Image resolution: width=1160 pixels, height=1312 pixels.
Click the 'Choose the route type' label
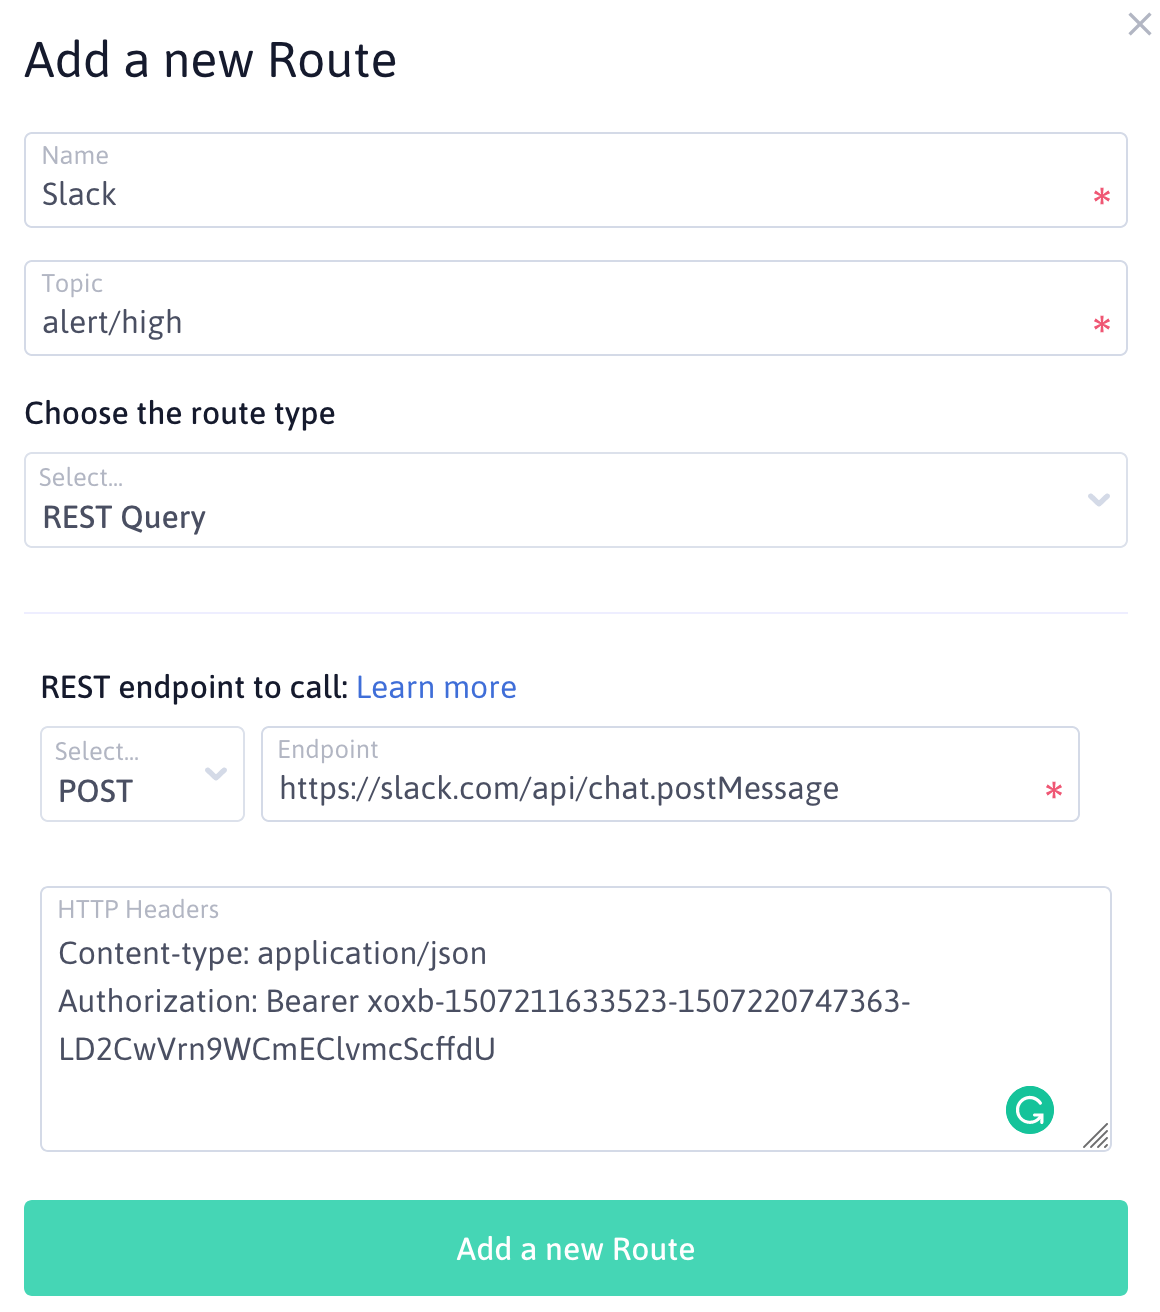click(180, 413)
